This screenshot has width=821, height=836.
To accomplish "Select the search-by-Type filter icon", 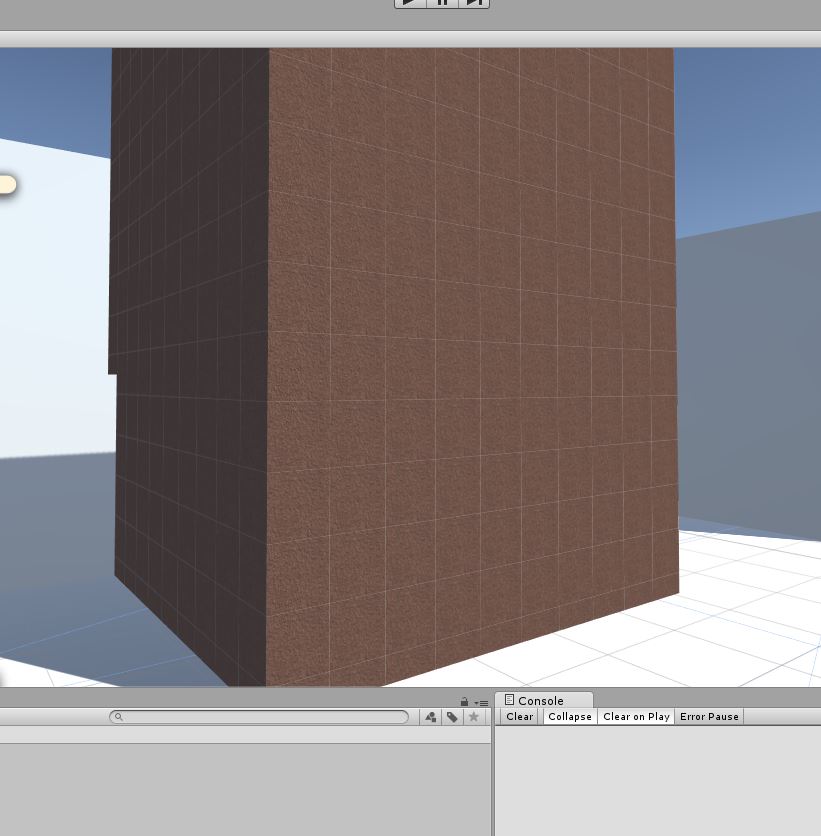I will coord(431,717).
